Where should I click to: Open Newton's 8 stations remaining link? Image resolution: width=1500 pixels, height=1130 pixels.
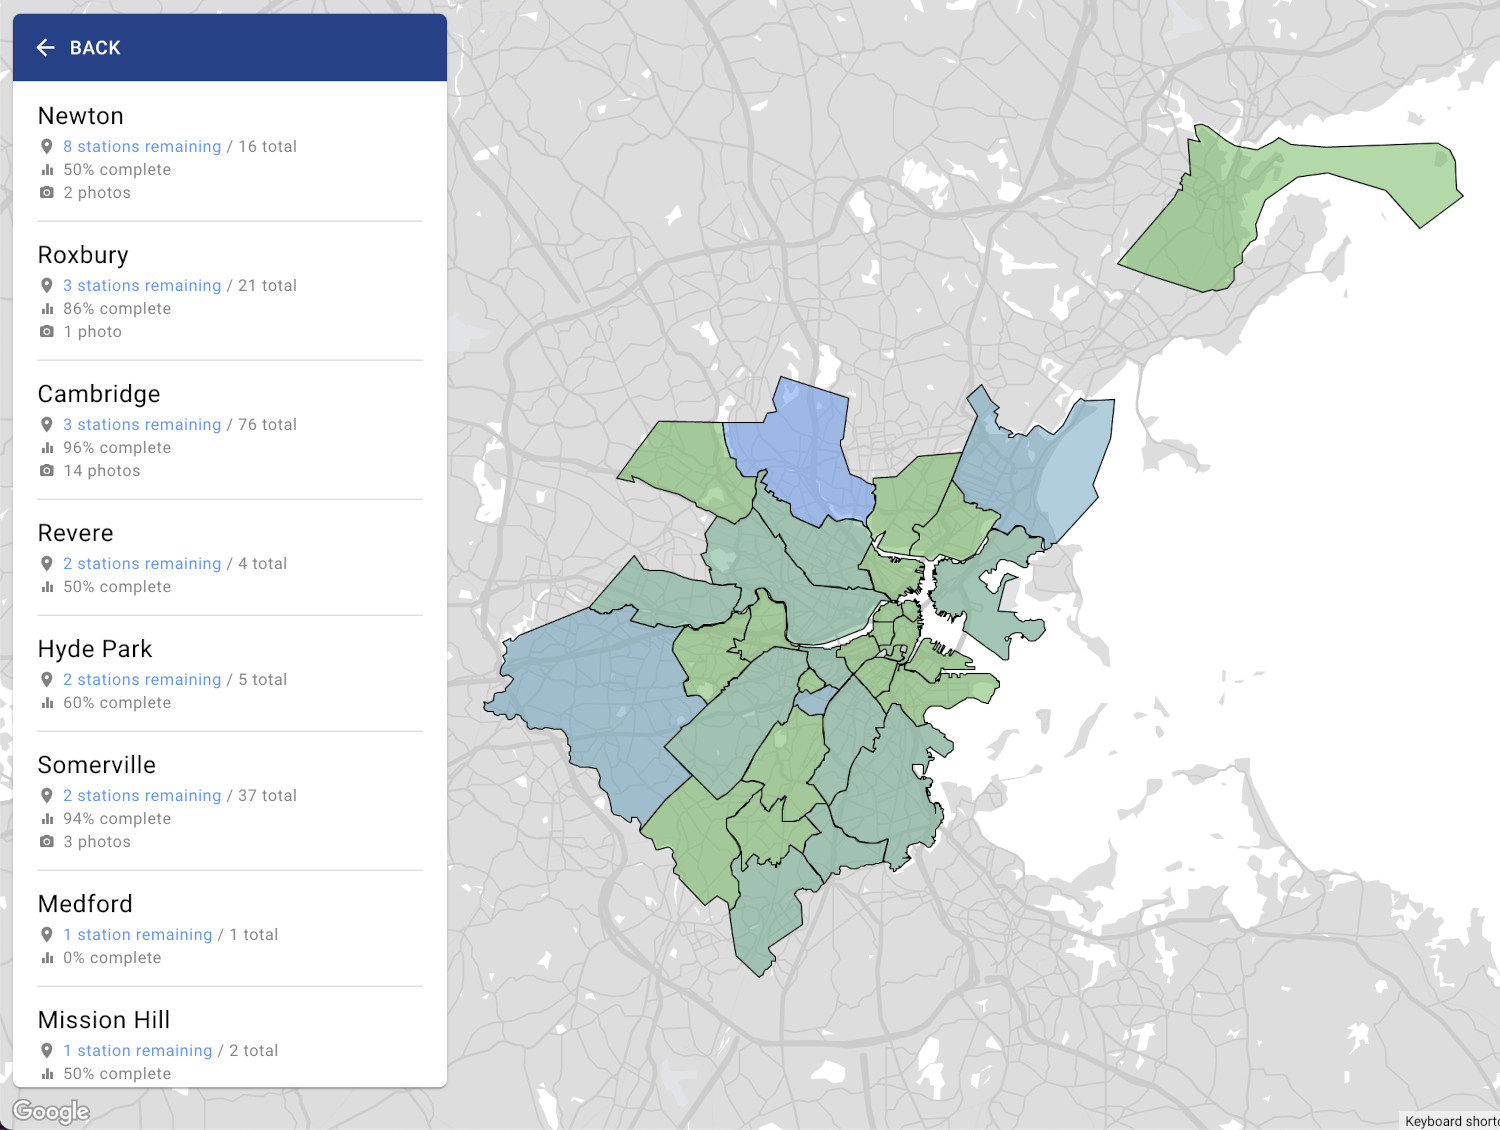pyautogui.click(x=142, y=146)
